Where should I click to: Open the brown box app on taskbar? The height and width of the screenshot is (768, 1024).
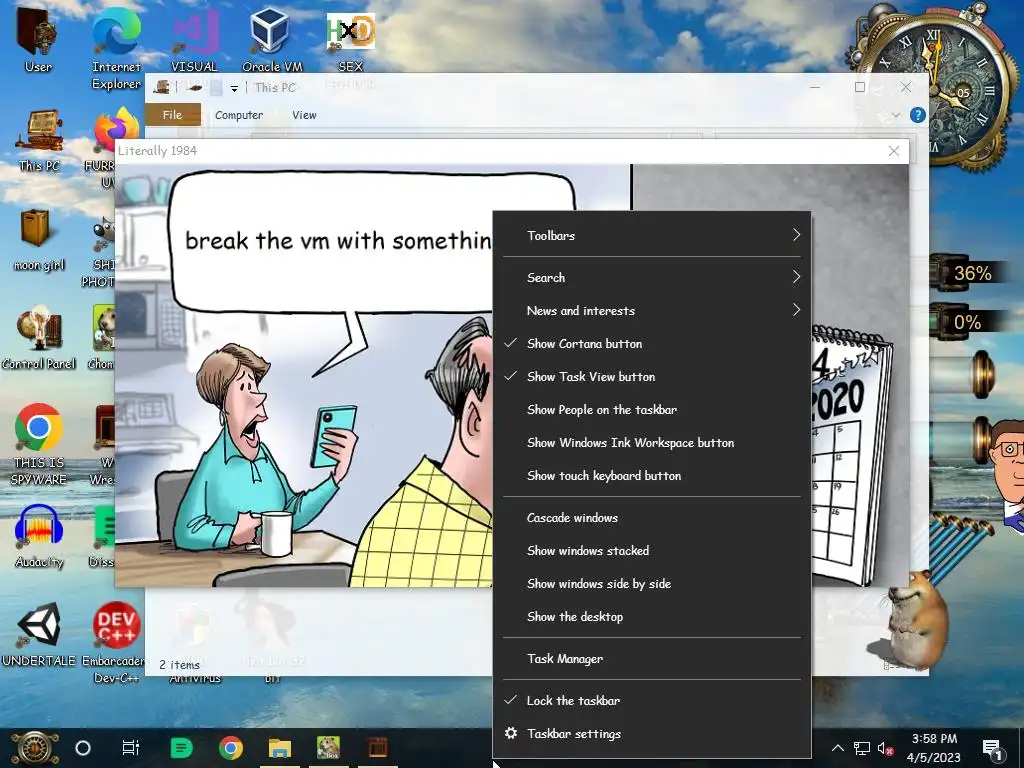coord(377,748)
